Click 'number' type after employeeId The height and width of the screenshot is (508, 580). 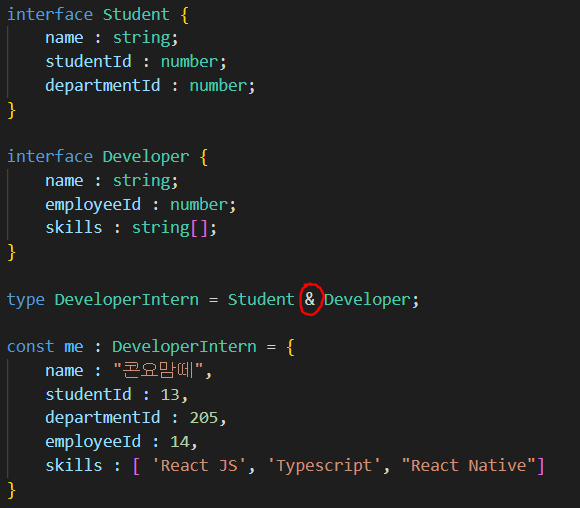[x=199, y=205]
